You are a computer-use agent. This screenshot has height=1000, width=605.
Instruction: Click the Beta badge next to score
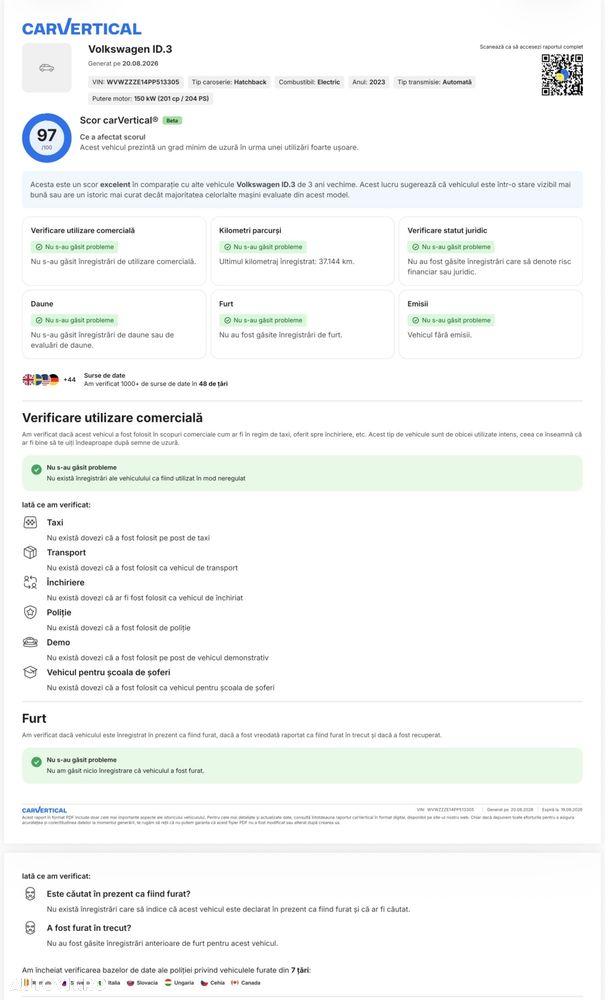[x=172, y=121]
